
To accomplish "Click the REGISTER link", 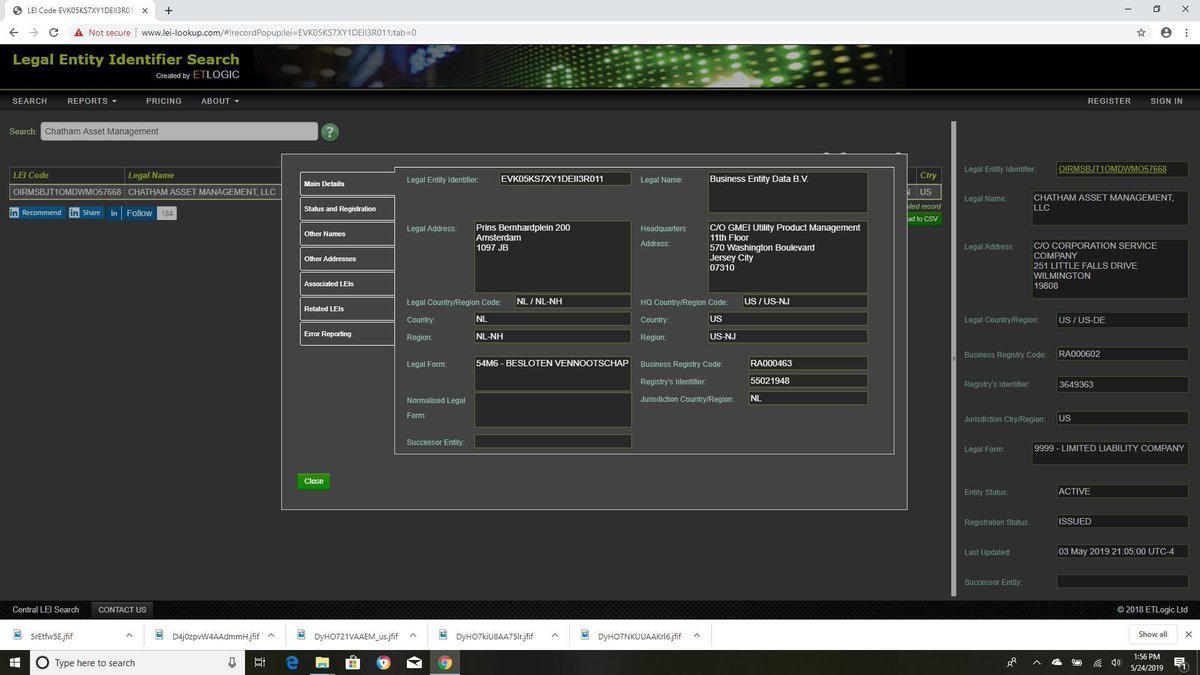I will click(1109, 101).
